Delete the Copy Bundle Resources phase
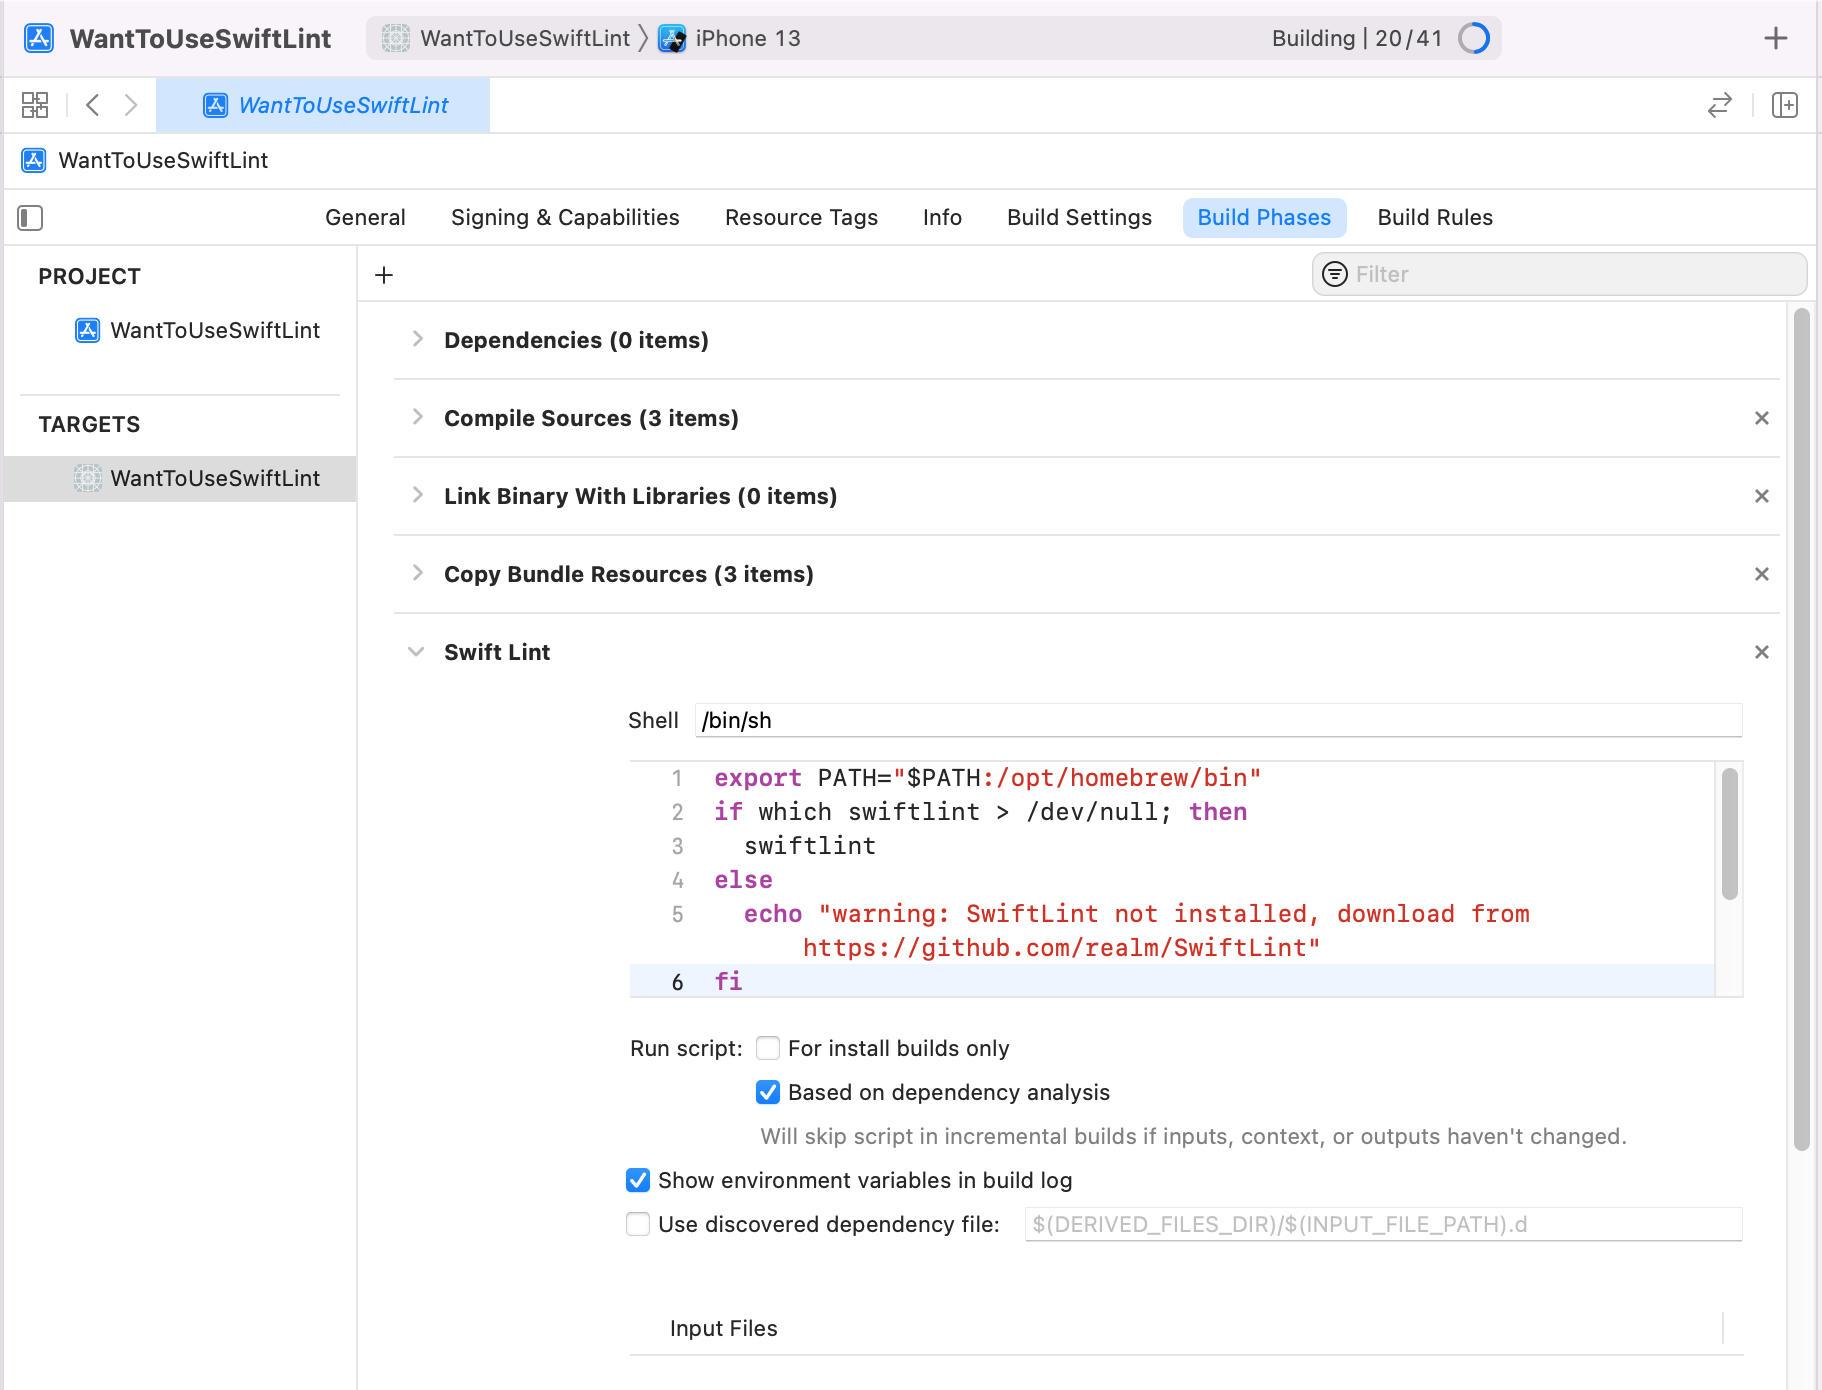Screen dimensions: 1822x1390 (x=1762, y=574)
